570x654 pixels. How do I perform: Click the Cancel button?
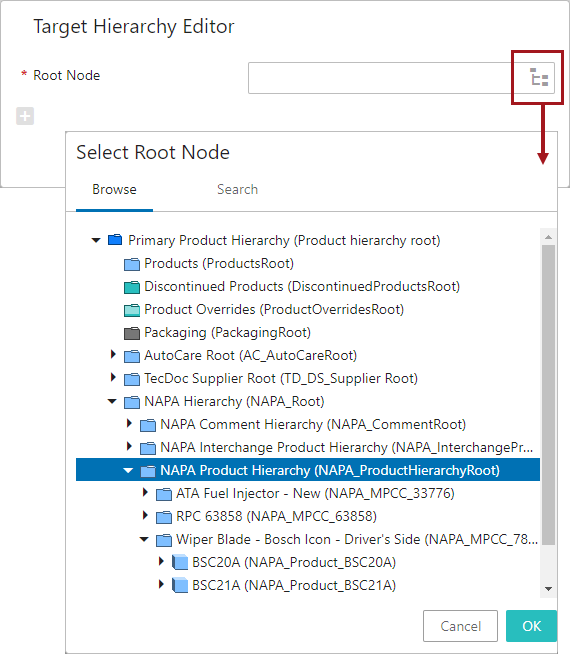pos(460,626)
